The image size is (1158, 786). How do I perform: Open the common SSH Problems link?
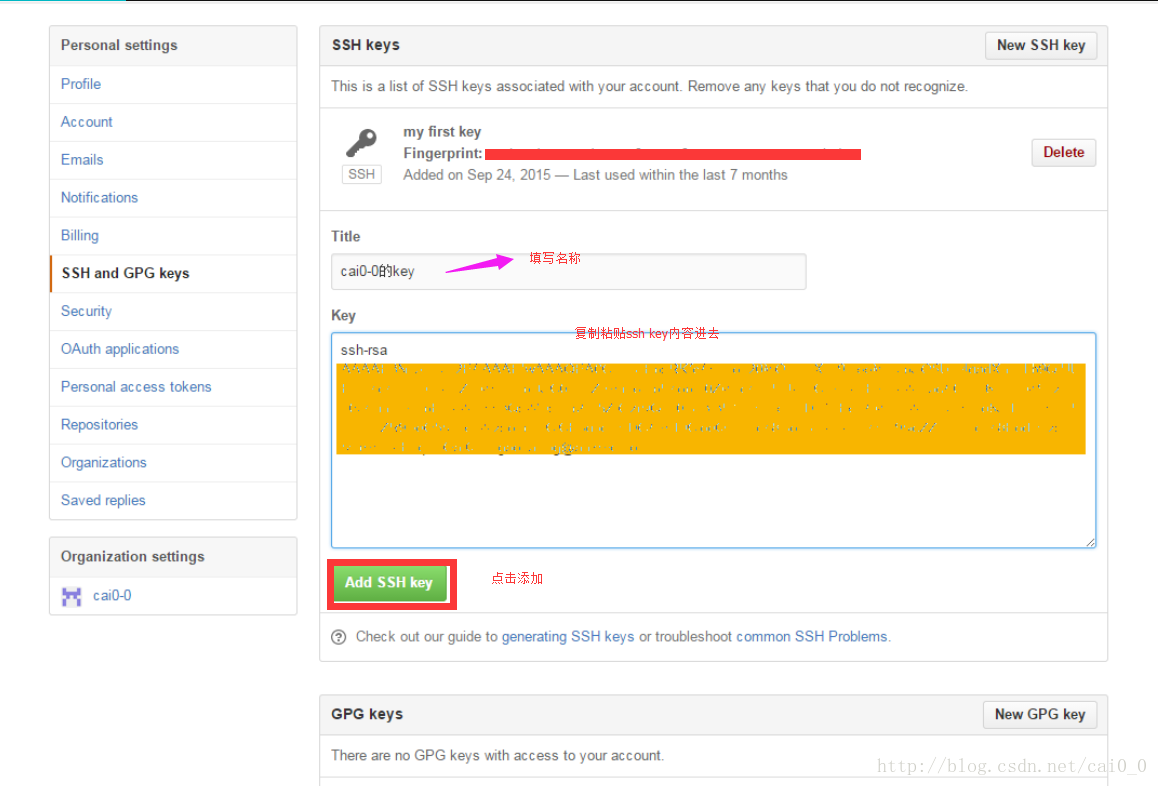812,637
